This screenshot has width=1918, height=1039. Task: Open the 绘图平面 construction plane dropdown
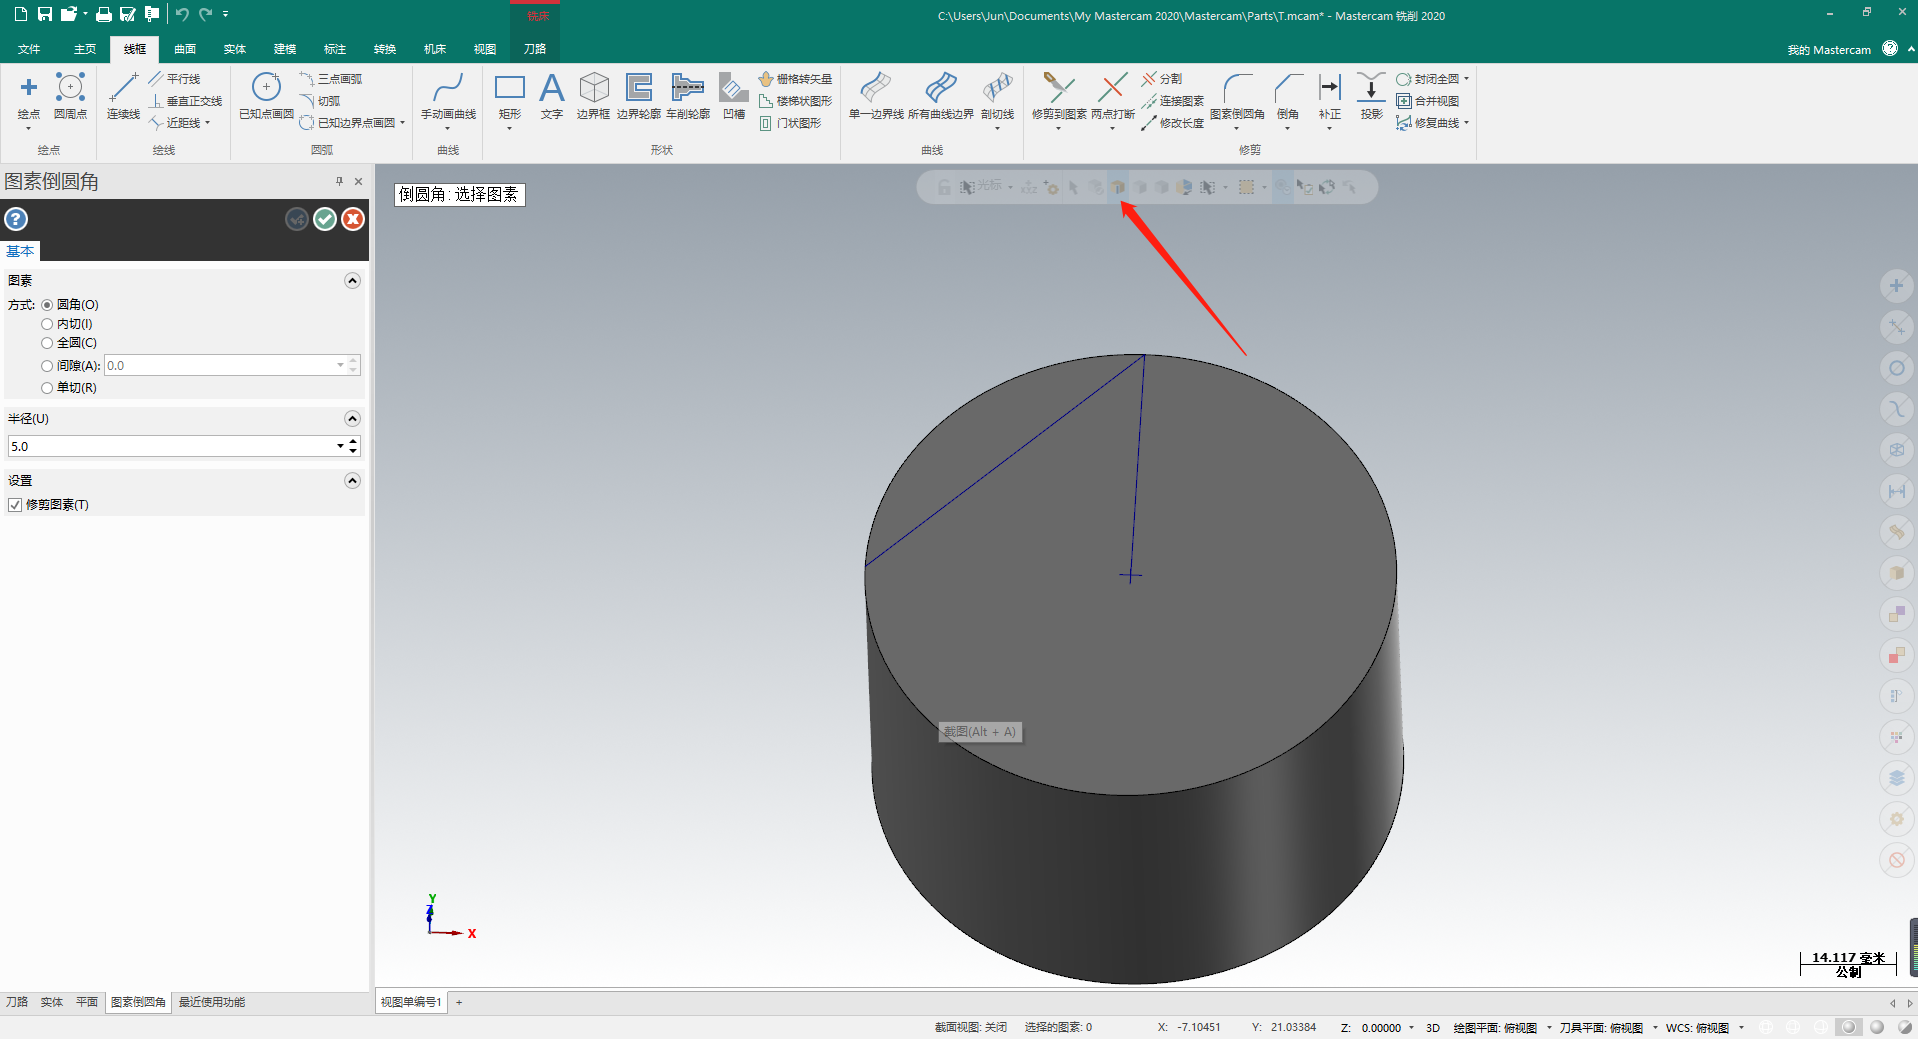1549,1028
